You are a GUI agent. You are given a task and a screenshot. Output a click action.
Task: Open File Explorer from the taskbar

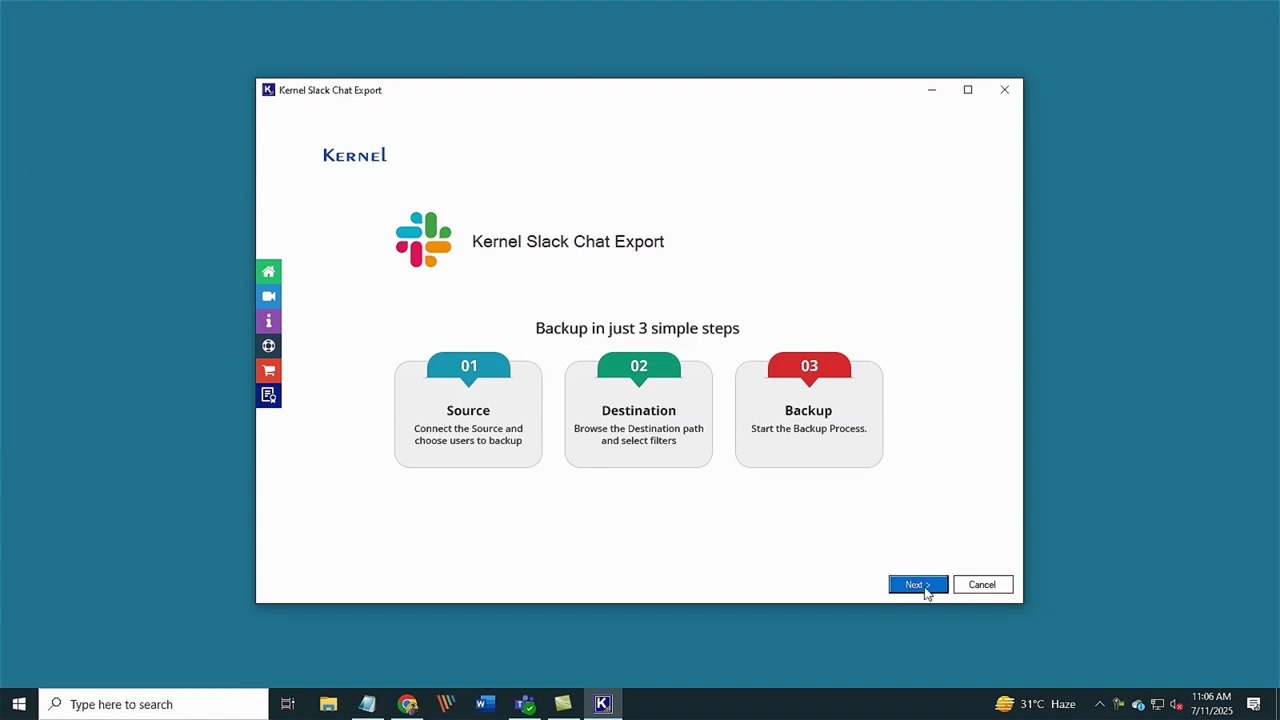(328, 704)
